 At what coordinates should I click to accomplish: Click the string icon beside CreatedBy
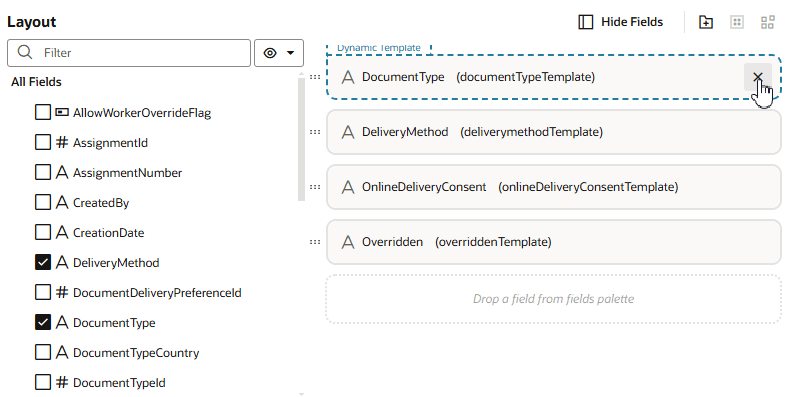coord(62,203)
